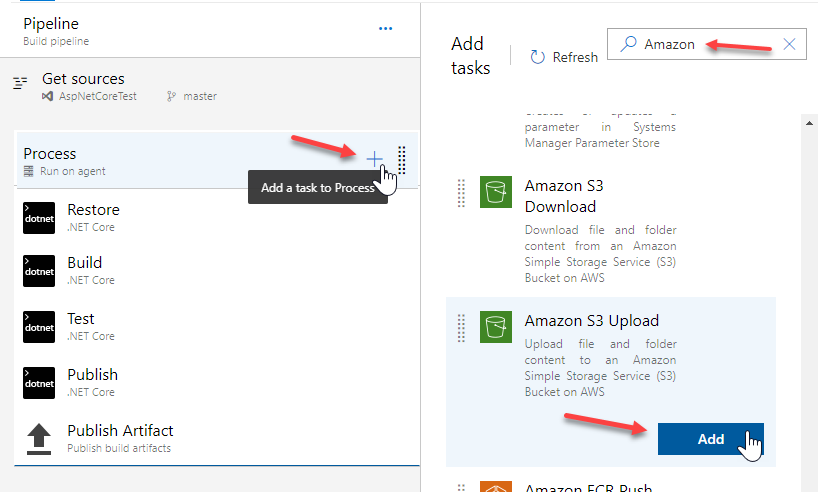Screen dimensions: 822x492
Task: Click the search magnifier icon
Action: (x=628, y=44)
